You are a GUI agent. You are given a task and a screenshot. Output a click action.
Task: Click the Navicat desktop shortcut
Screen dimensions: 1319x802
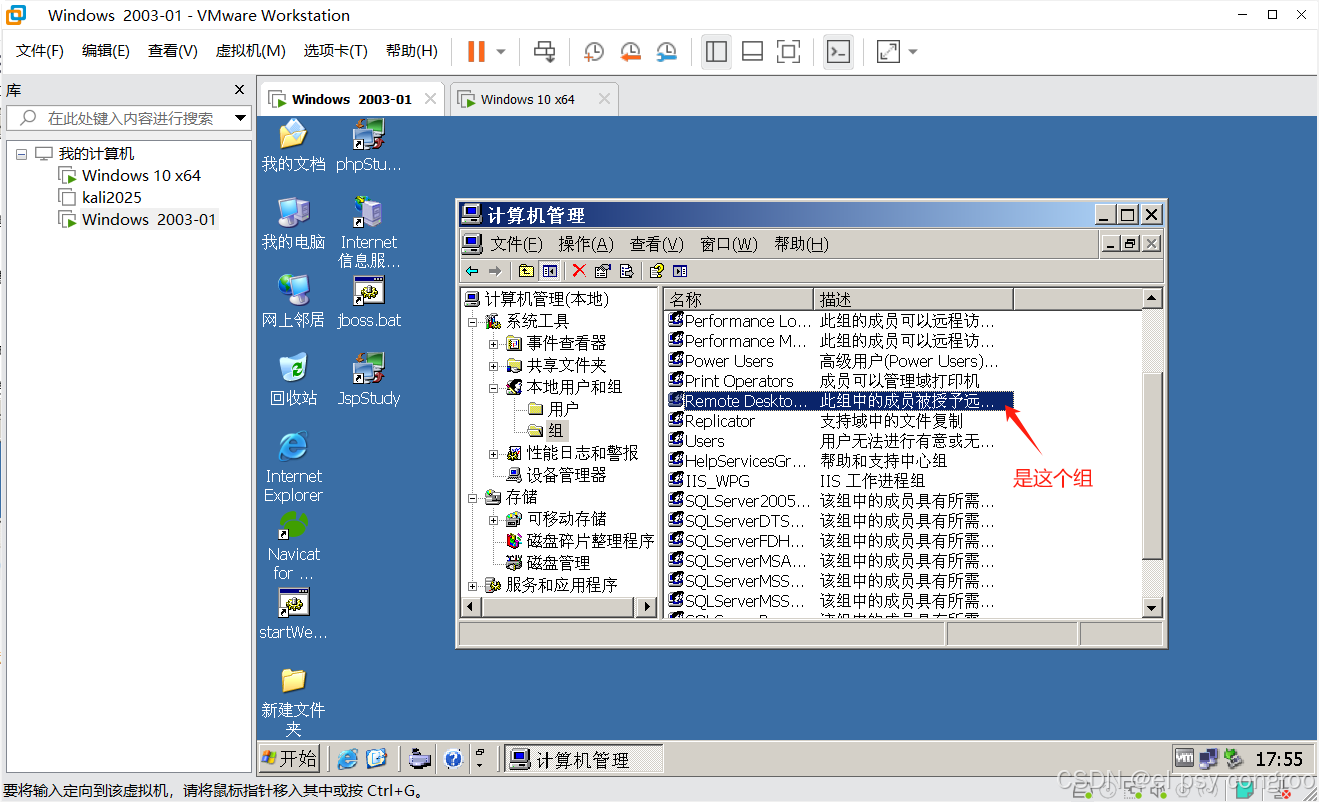[x=293, y=546]
